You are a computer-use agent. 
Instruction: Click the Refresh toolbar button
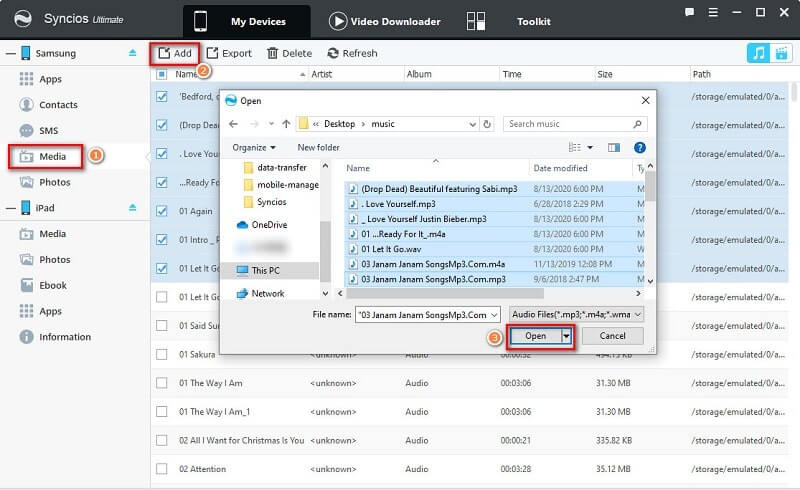pos(353,53)
